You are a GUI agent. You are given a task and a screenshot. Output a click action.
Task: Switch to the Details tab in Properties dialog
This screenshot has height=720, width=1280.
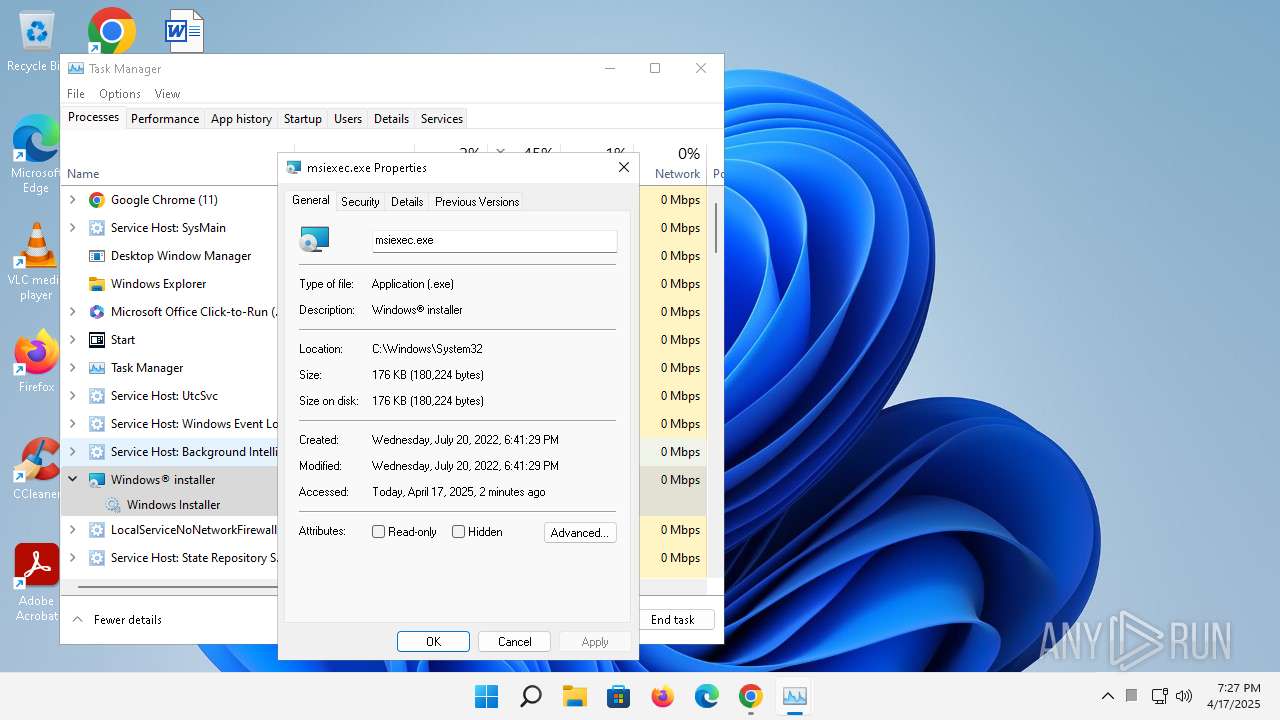point(407,202)
